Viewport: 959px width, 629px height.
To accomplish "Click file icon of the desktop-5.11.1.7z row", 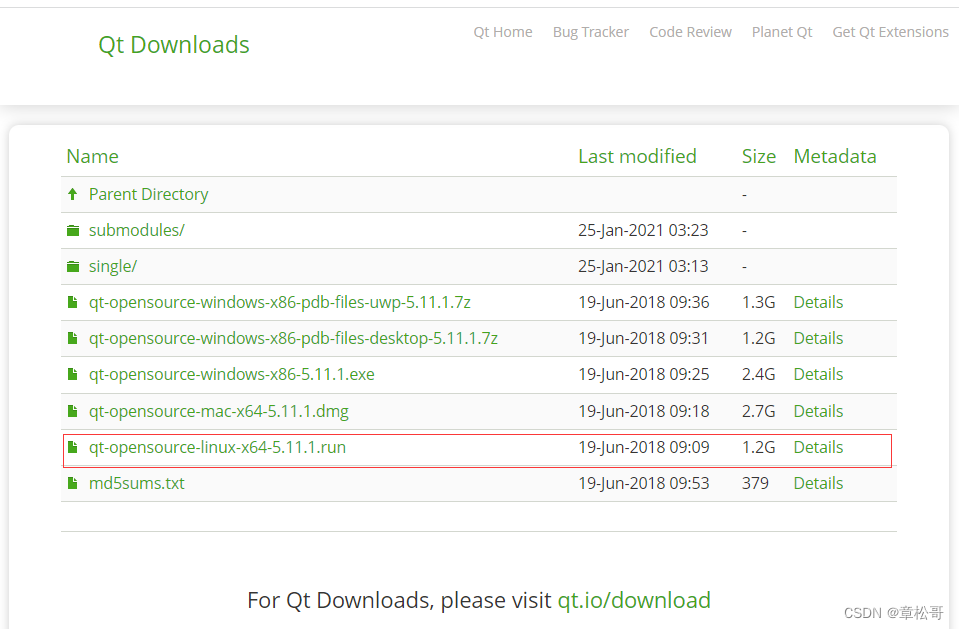I will click(73, 338).
